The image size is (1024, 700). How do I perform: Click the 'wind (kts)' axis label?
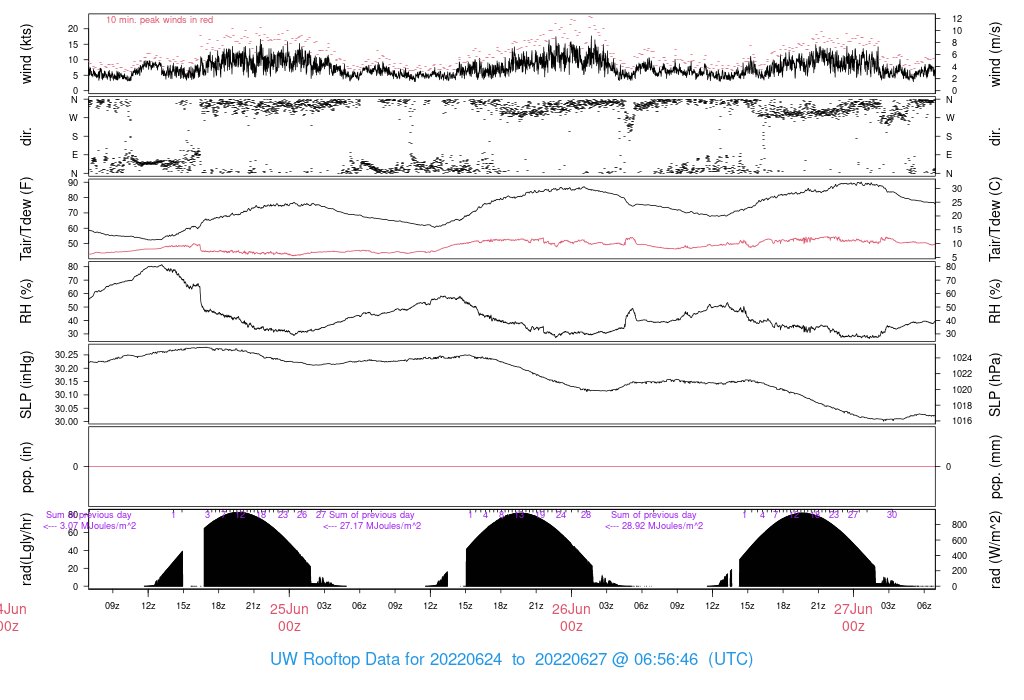(26, 54)
